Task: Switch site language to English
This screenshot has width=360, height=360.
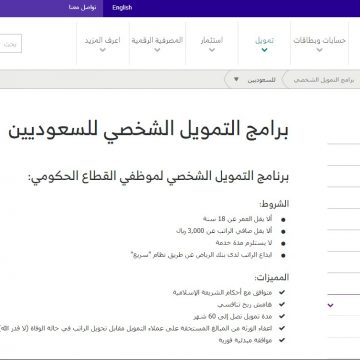Action: coord(122,8)
